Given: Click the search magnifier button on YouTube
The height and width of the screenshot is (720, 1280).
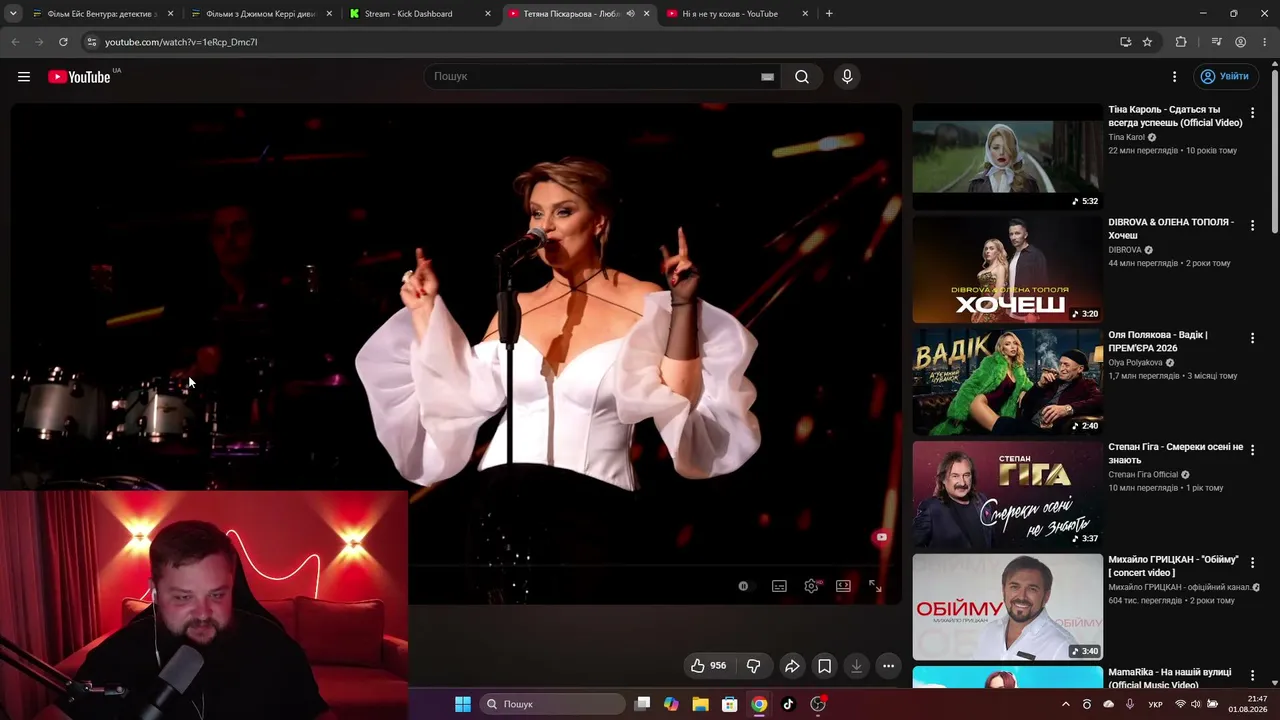Looking at the screenshot, I should (x=802, y=77).
